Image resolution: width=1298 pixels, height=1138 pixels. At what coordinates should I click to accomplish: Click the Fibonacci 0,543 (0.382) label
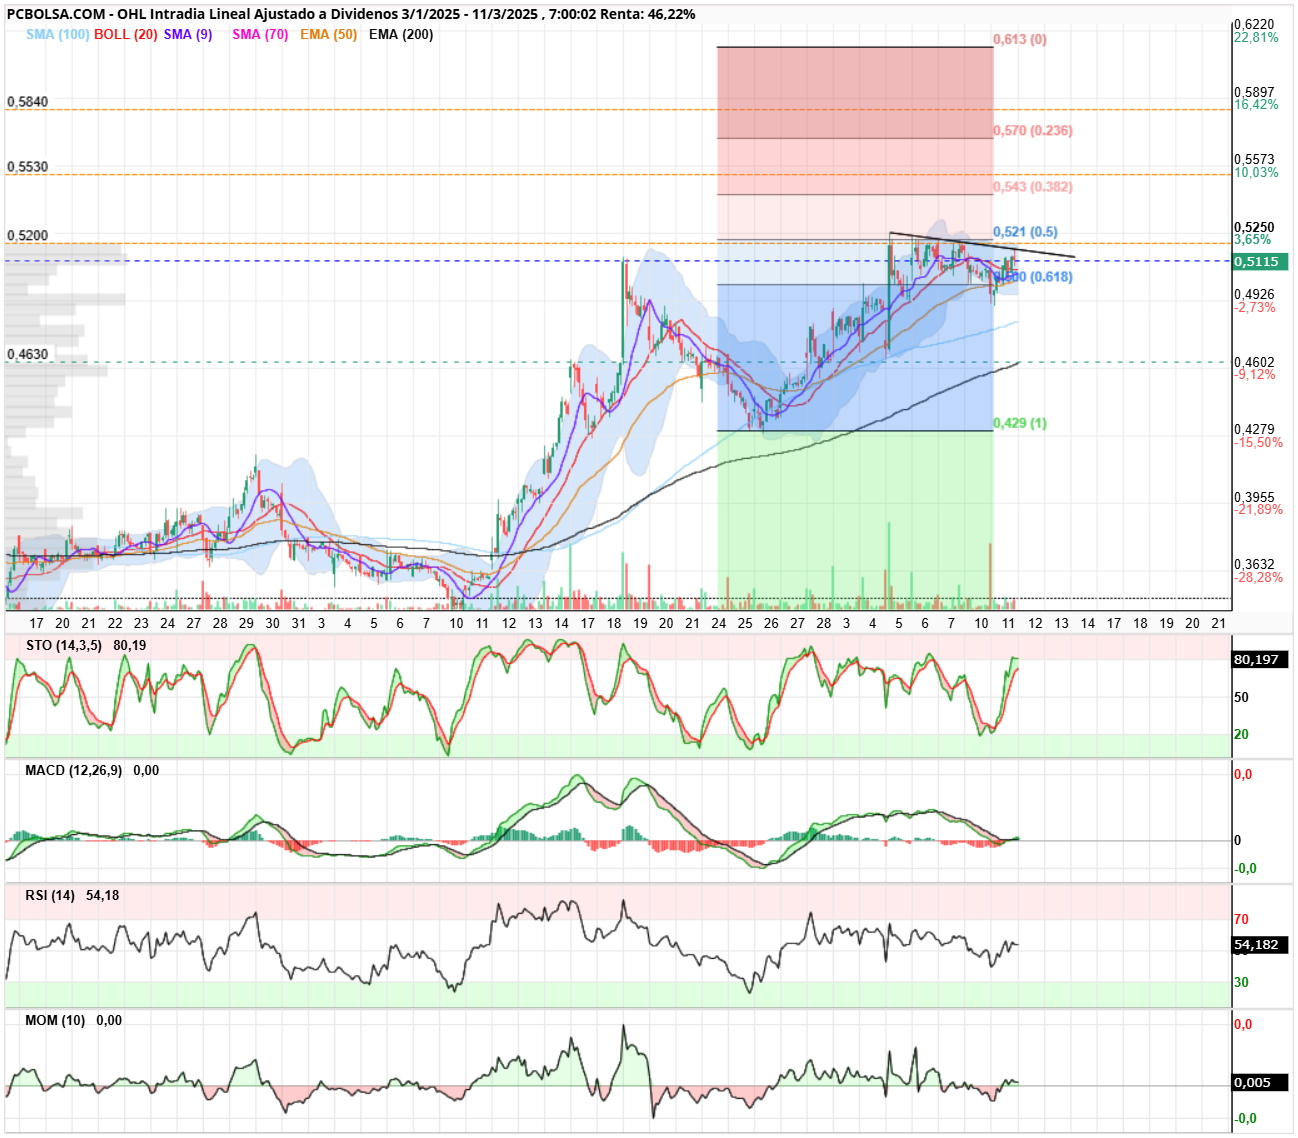(1033, 186)
